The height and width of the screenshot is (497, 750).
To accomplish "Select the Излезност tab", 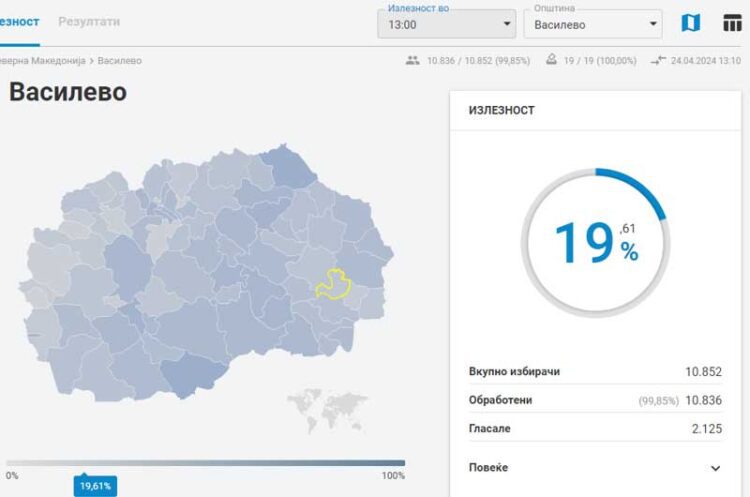I will 19,22.
